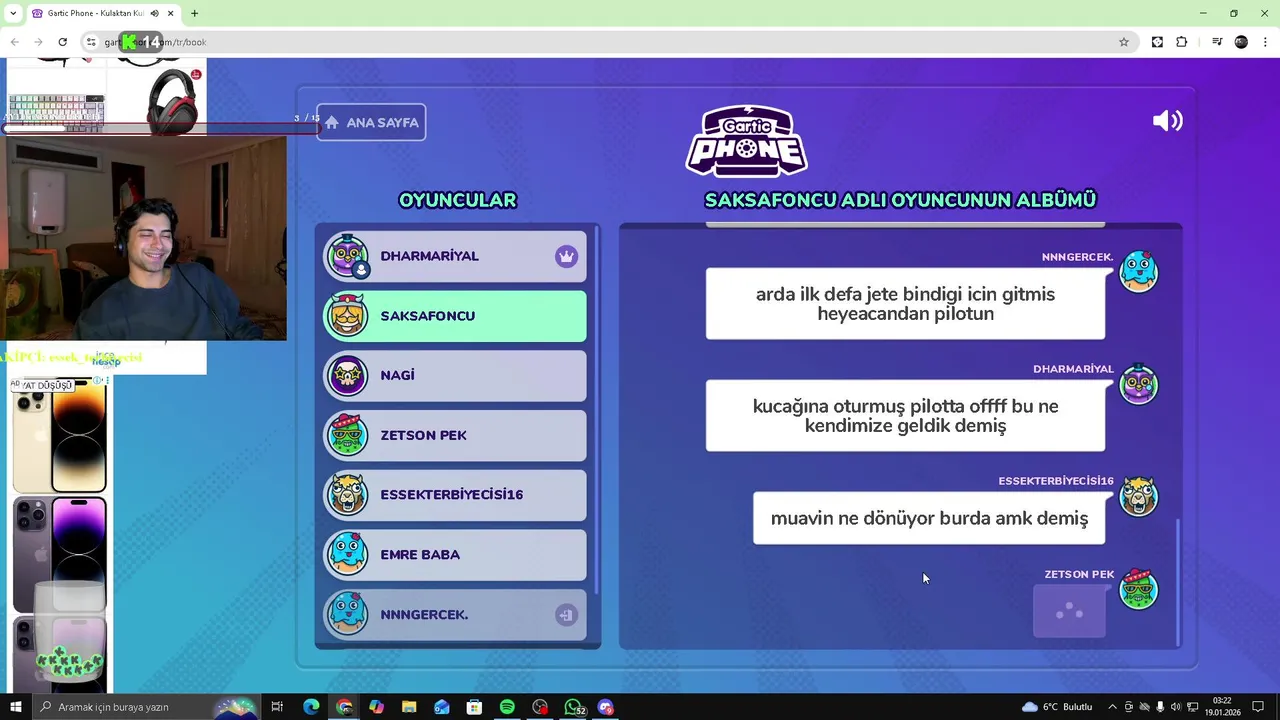
Task: Open the browser tab search dropdown
Action: coord(13,13)
